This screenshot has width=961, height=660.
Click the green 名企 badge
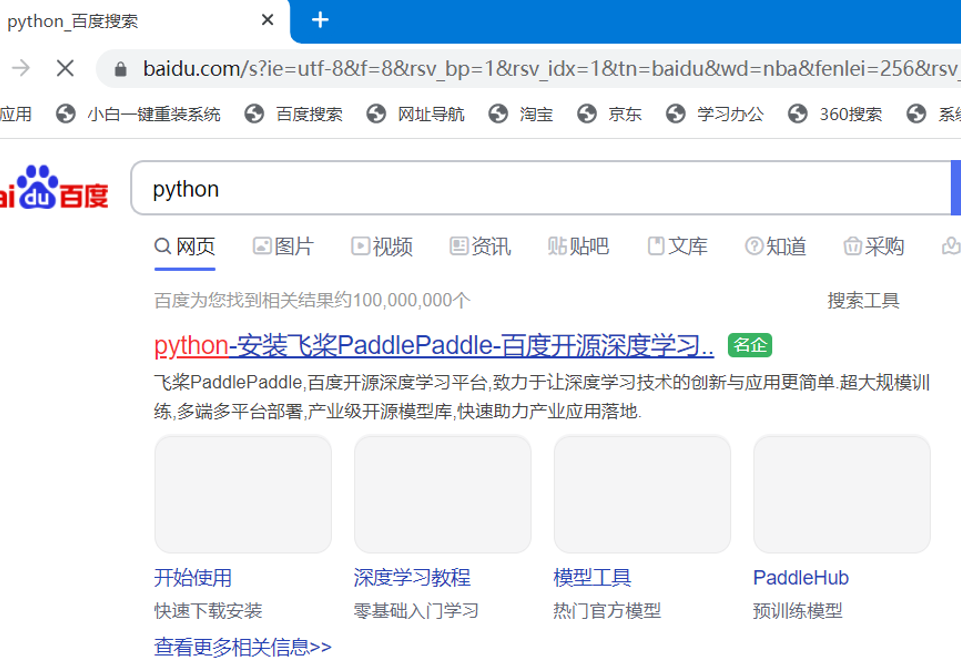click(750, 345)
